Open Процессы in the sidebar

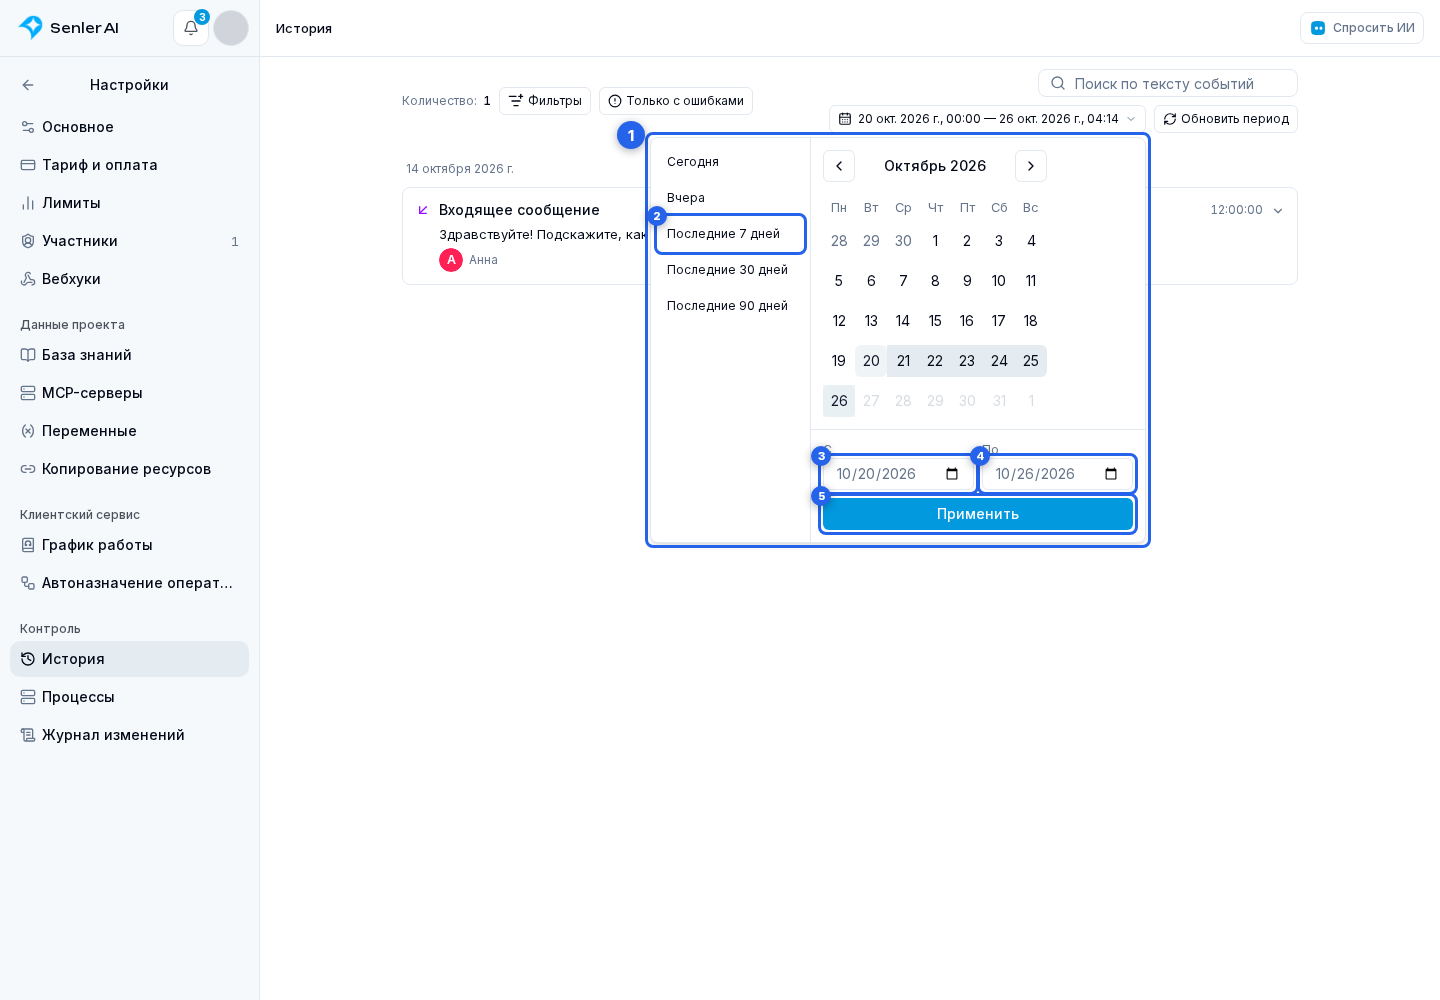click(130, 697)
